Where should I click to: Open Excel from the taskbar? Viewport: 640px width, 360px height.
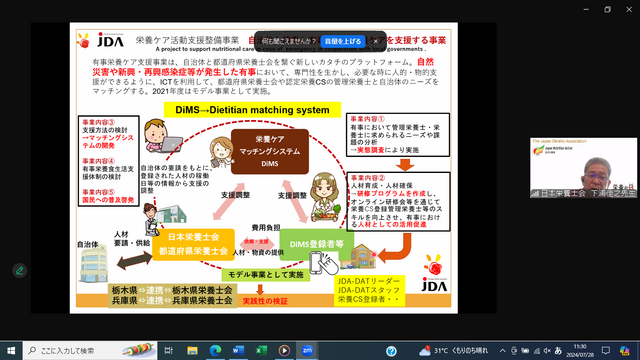(261, 350)
